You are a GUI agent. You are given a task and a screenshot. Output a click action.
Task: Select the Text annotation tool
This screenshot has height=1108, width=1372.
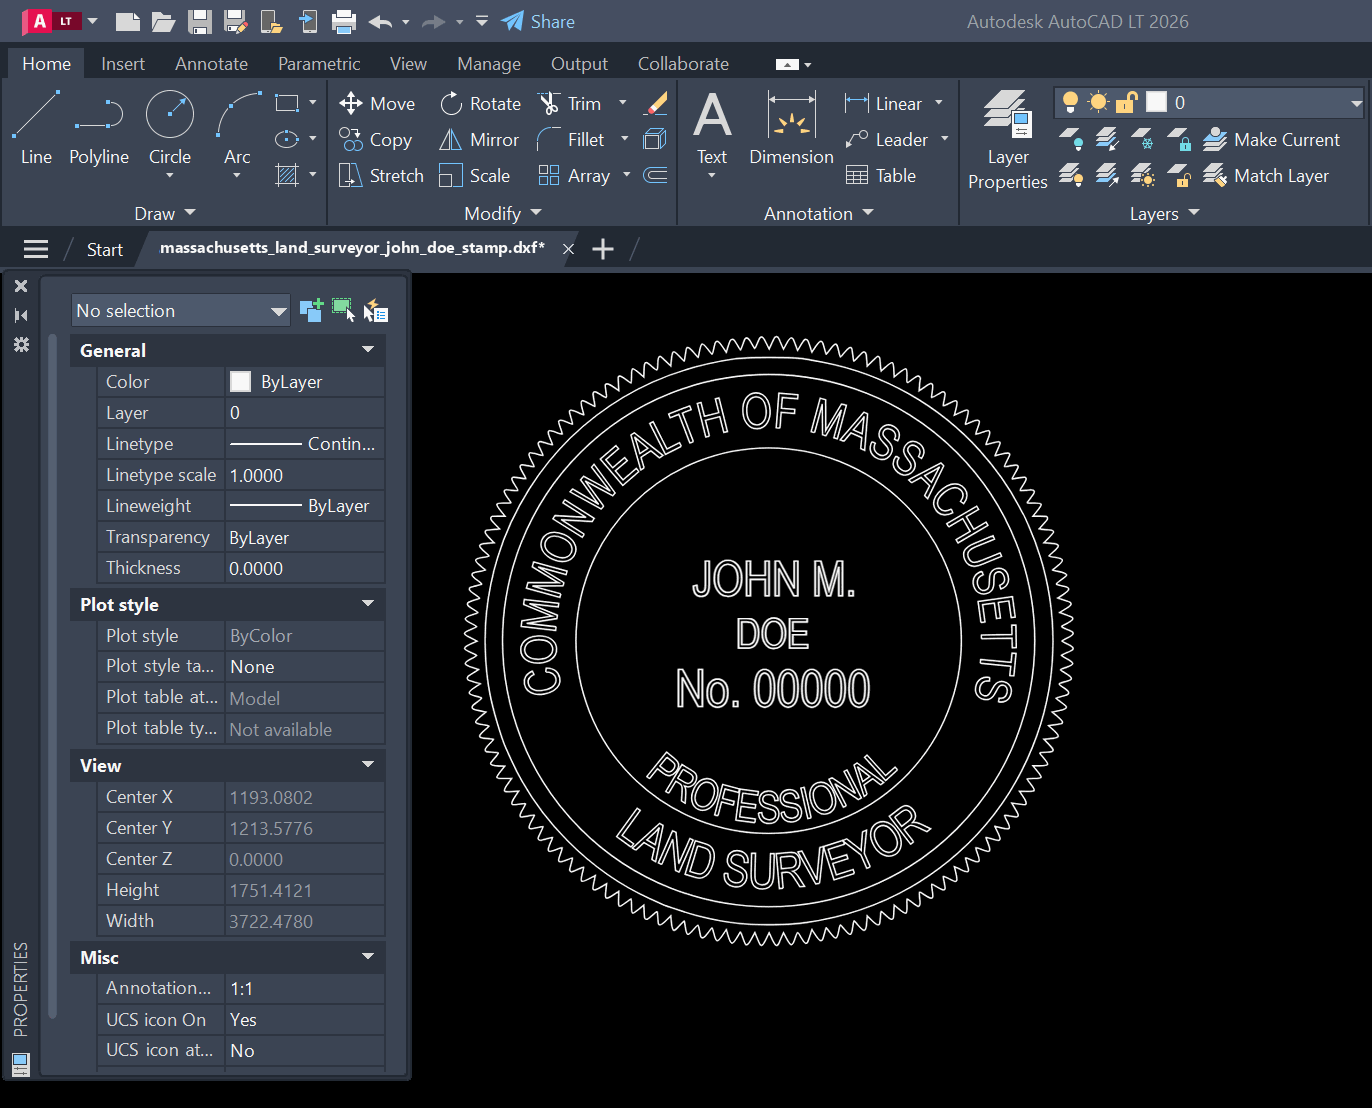pos(712,128)
